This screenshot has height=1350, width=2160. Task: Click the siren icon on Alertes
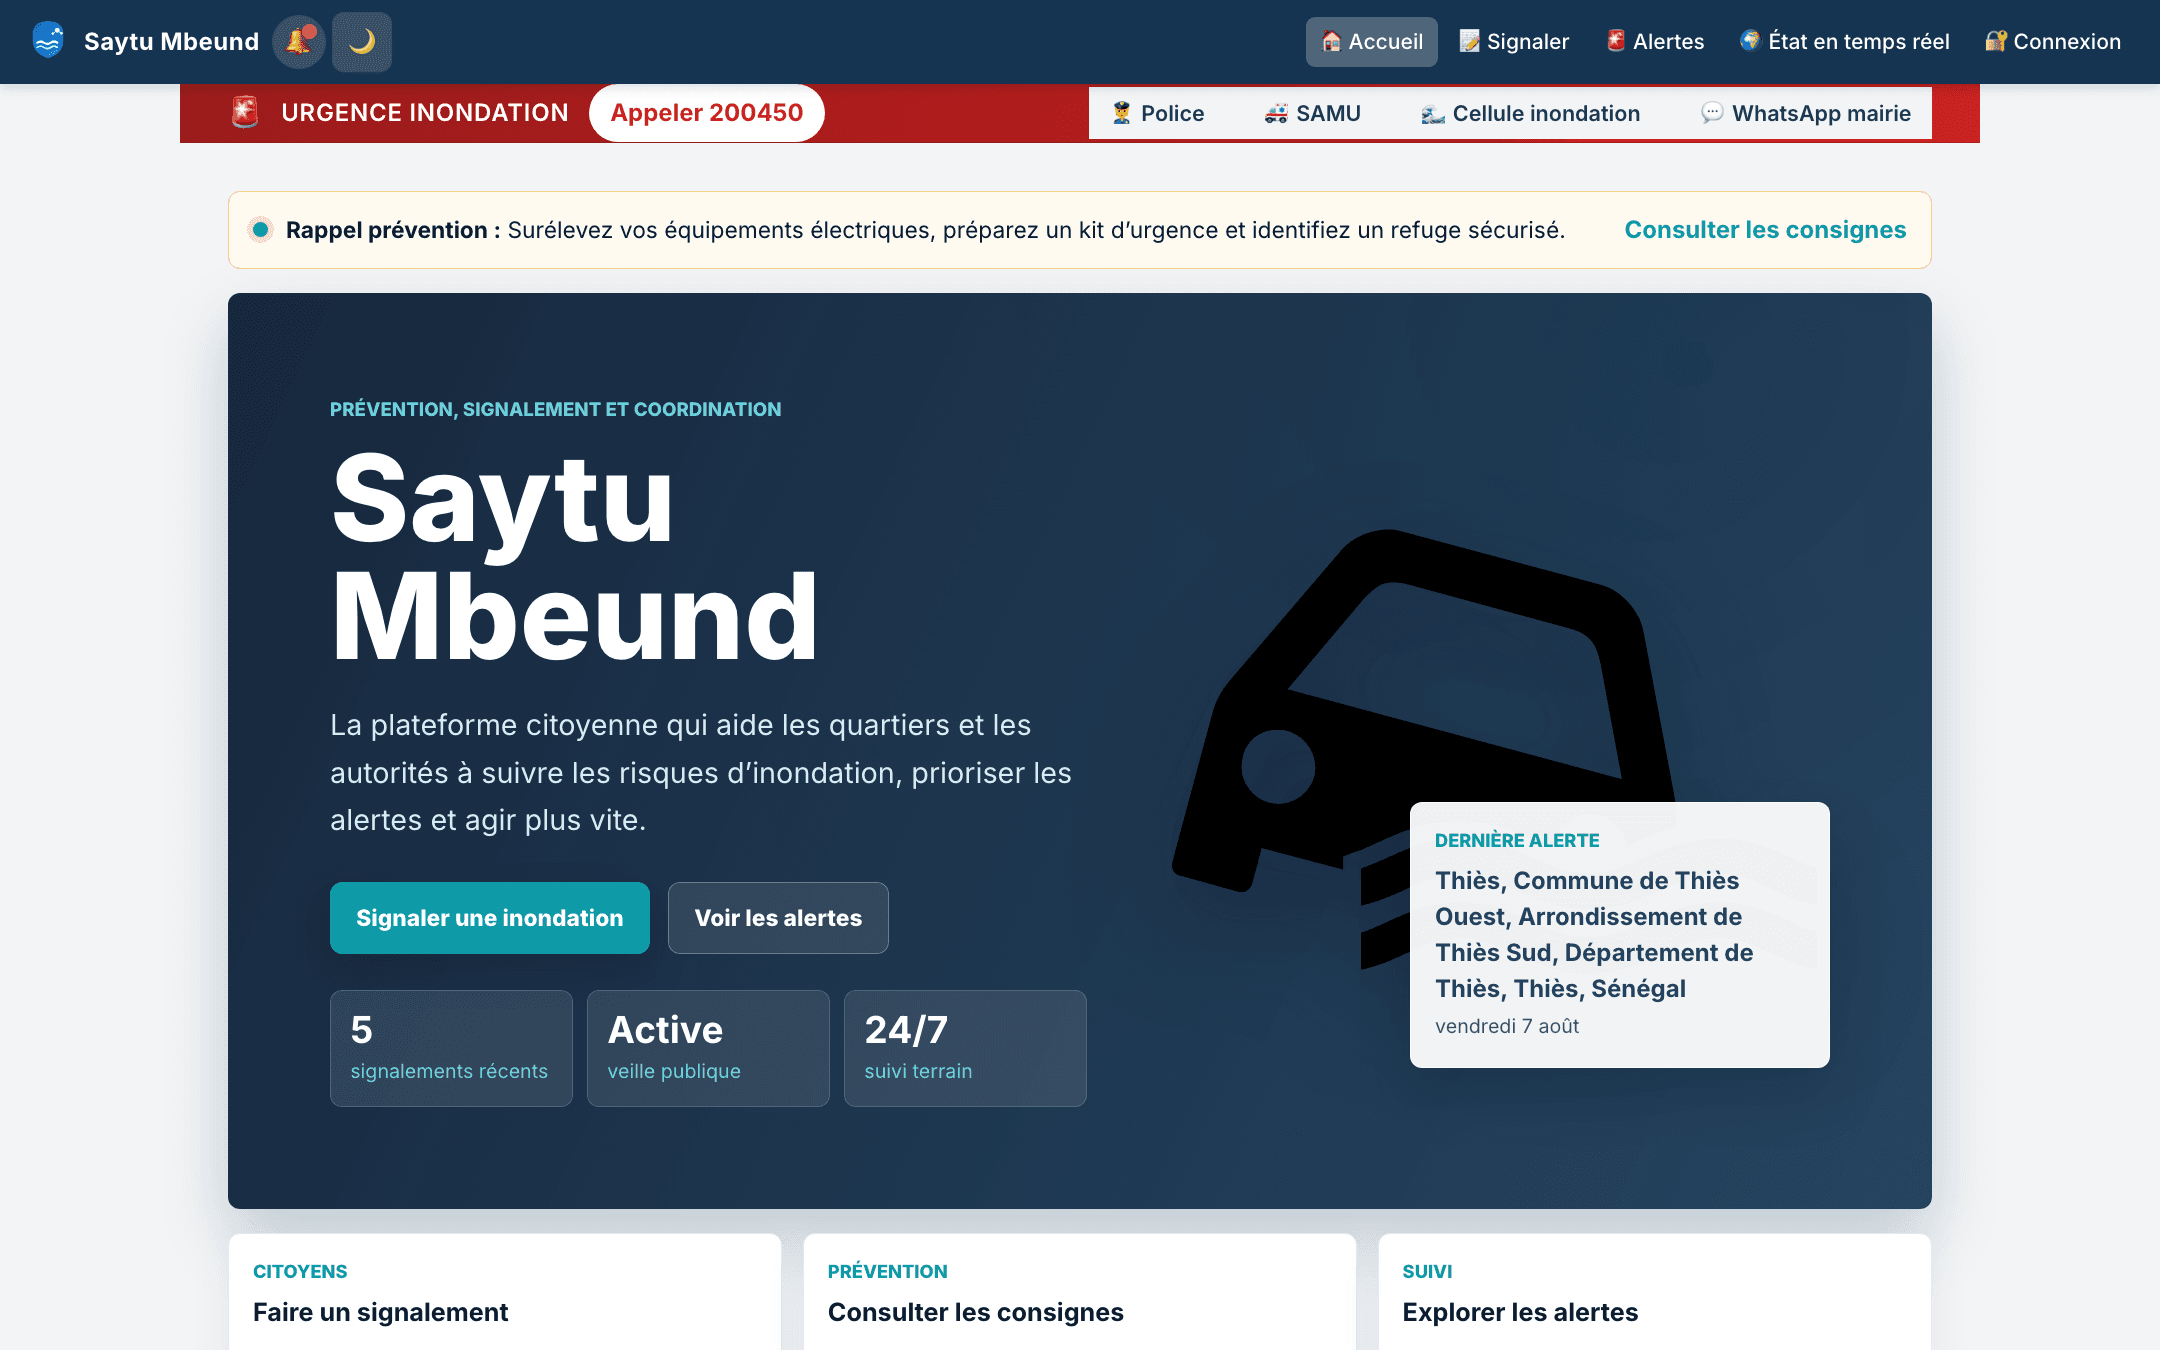1616,40
